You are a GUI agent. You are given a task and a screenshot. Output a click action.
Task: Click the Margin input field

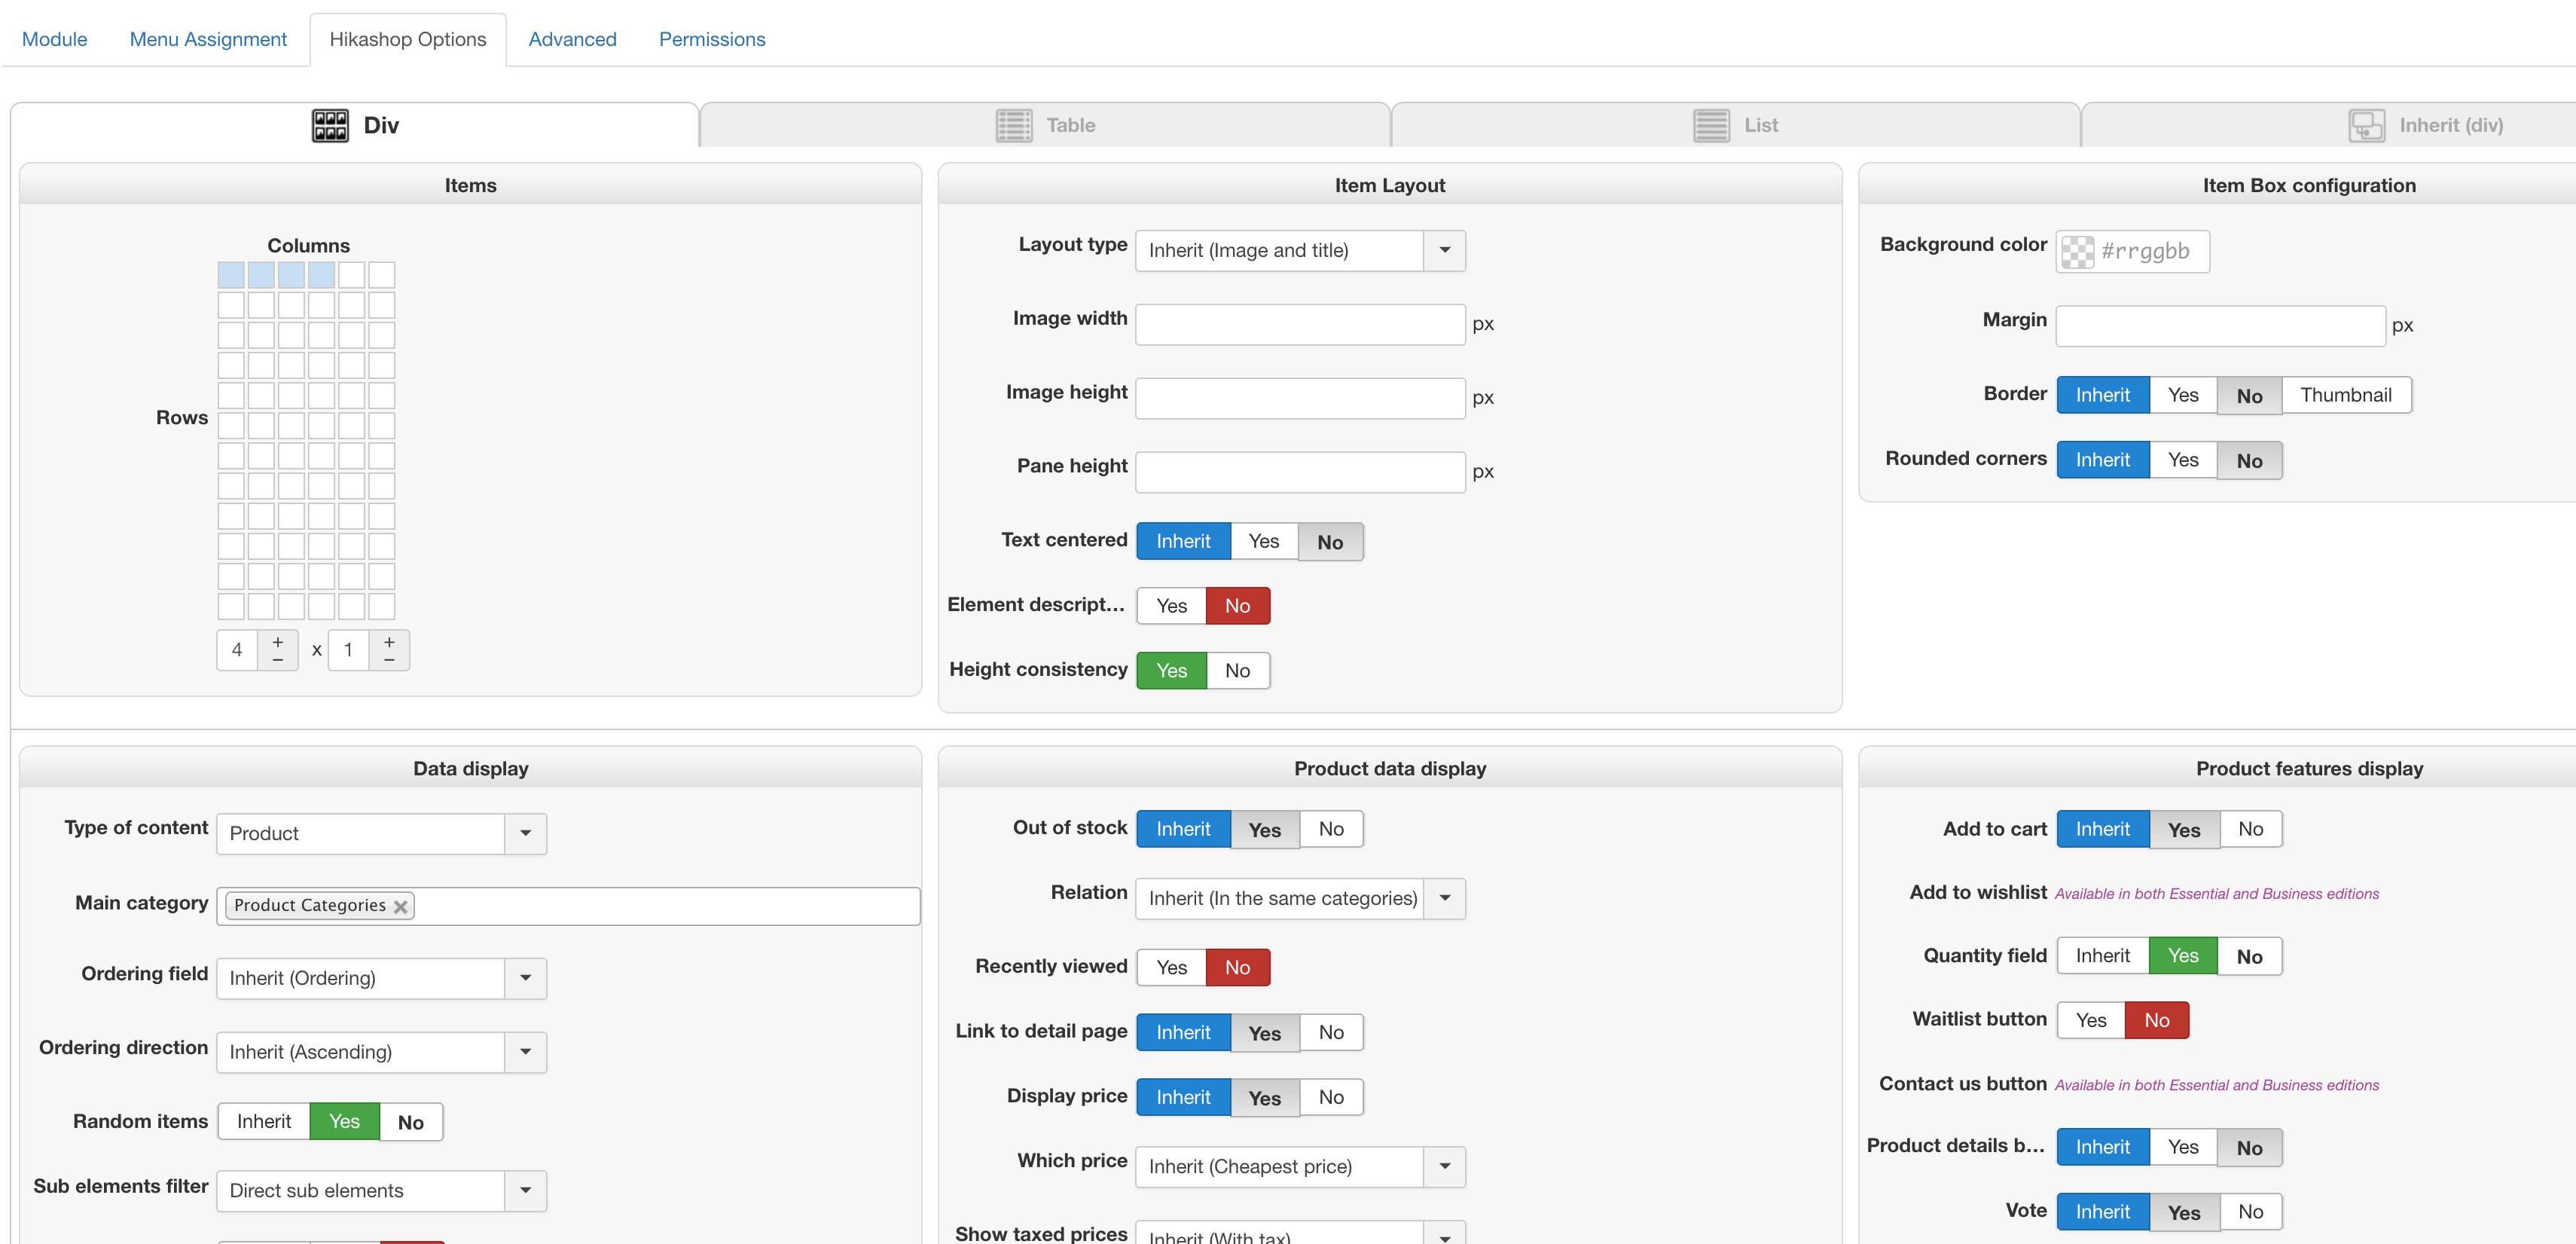click(x=2220, y=326)
